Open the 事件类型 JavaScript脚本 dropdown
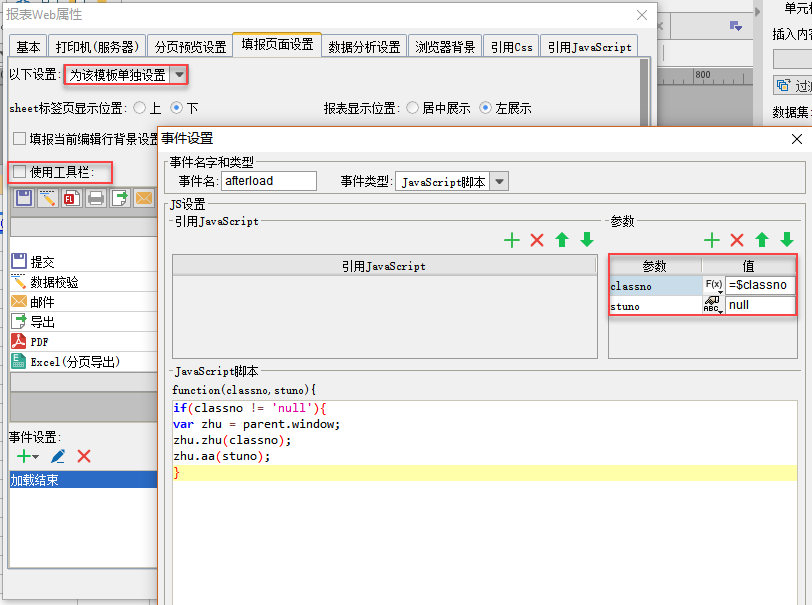This screenshot has width=812, height=605. 499,181
